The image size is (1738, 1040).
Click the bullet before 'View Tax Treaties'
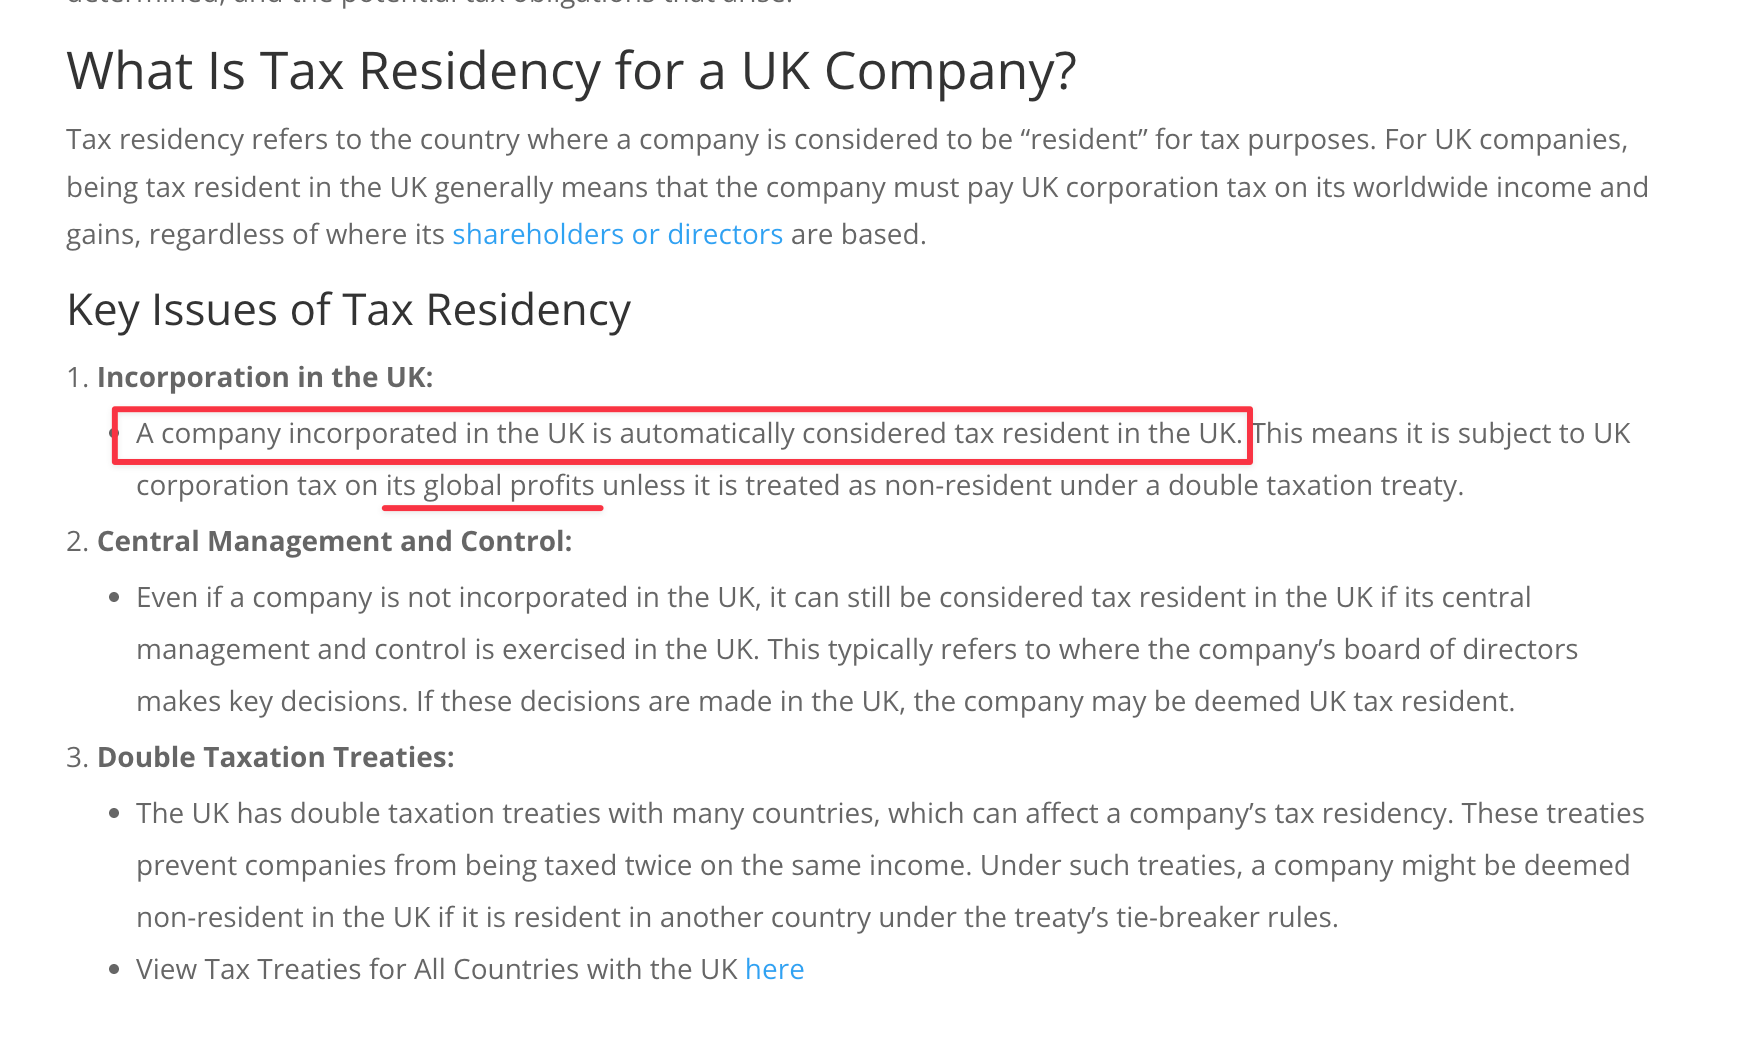point(114,970)
